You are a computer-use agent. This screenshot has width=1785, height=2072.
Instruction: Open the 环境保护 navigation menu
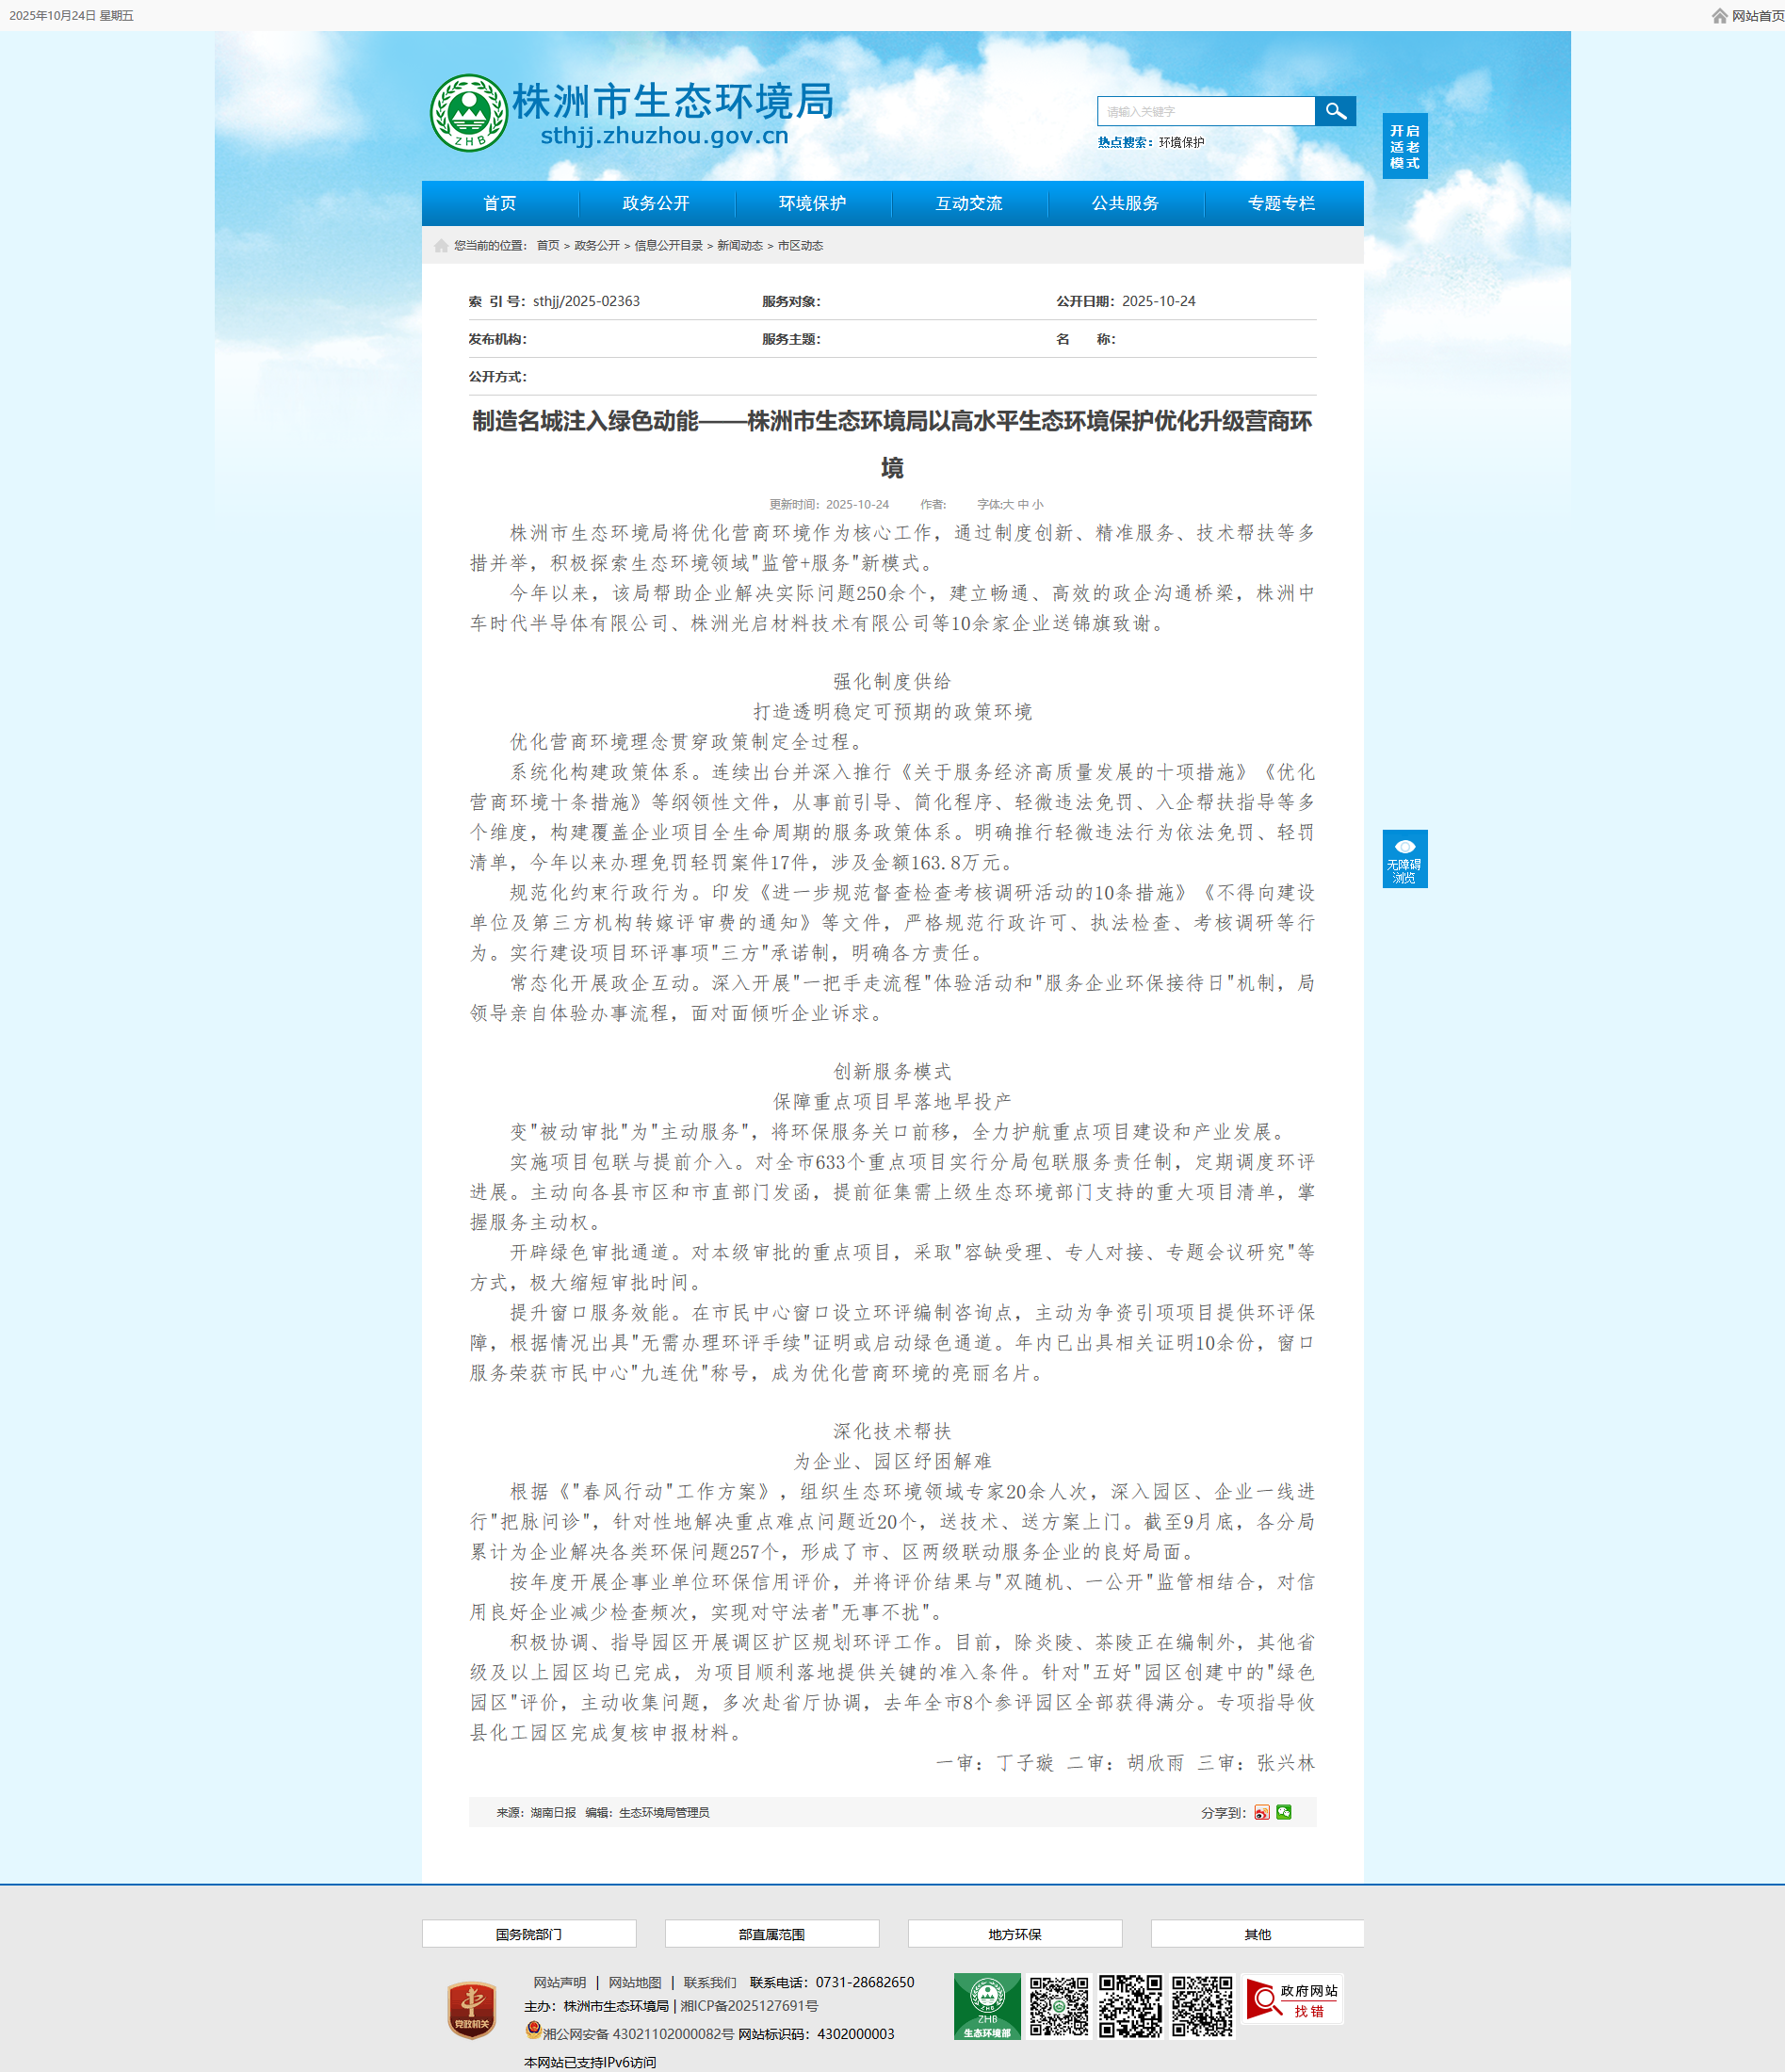point(812,203)
